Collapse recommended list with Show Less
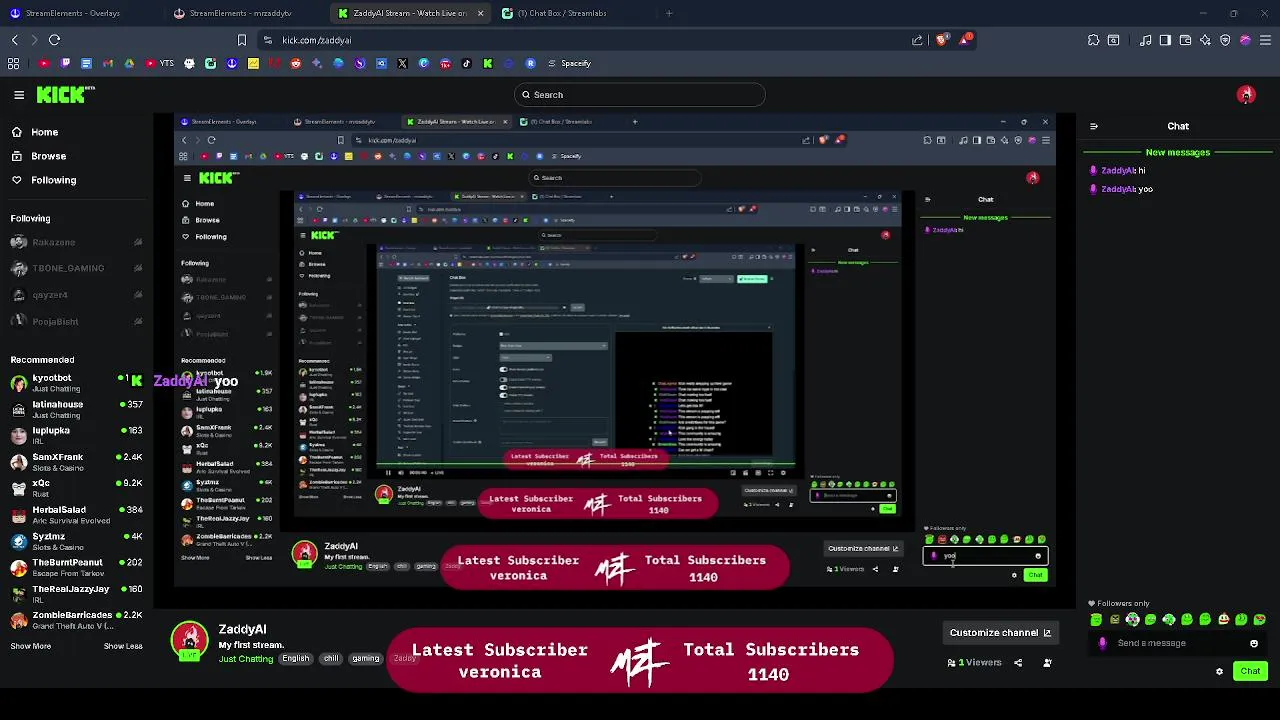This screenshot has height=720, width=1280. tap(123, 646)
